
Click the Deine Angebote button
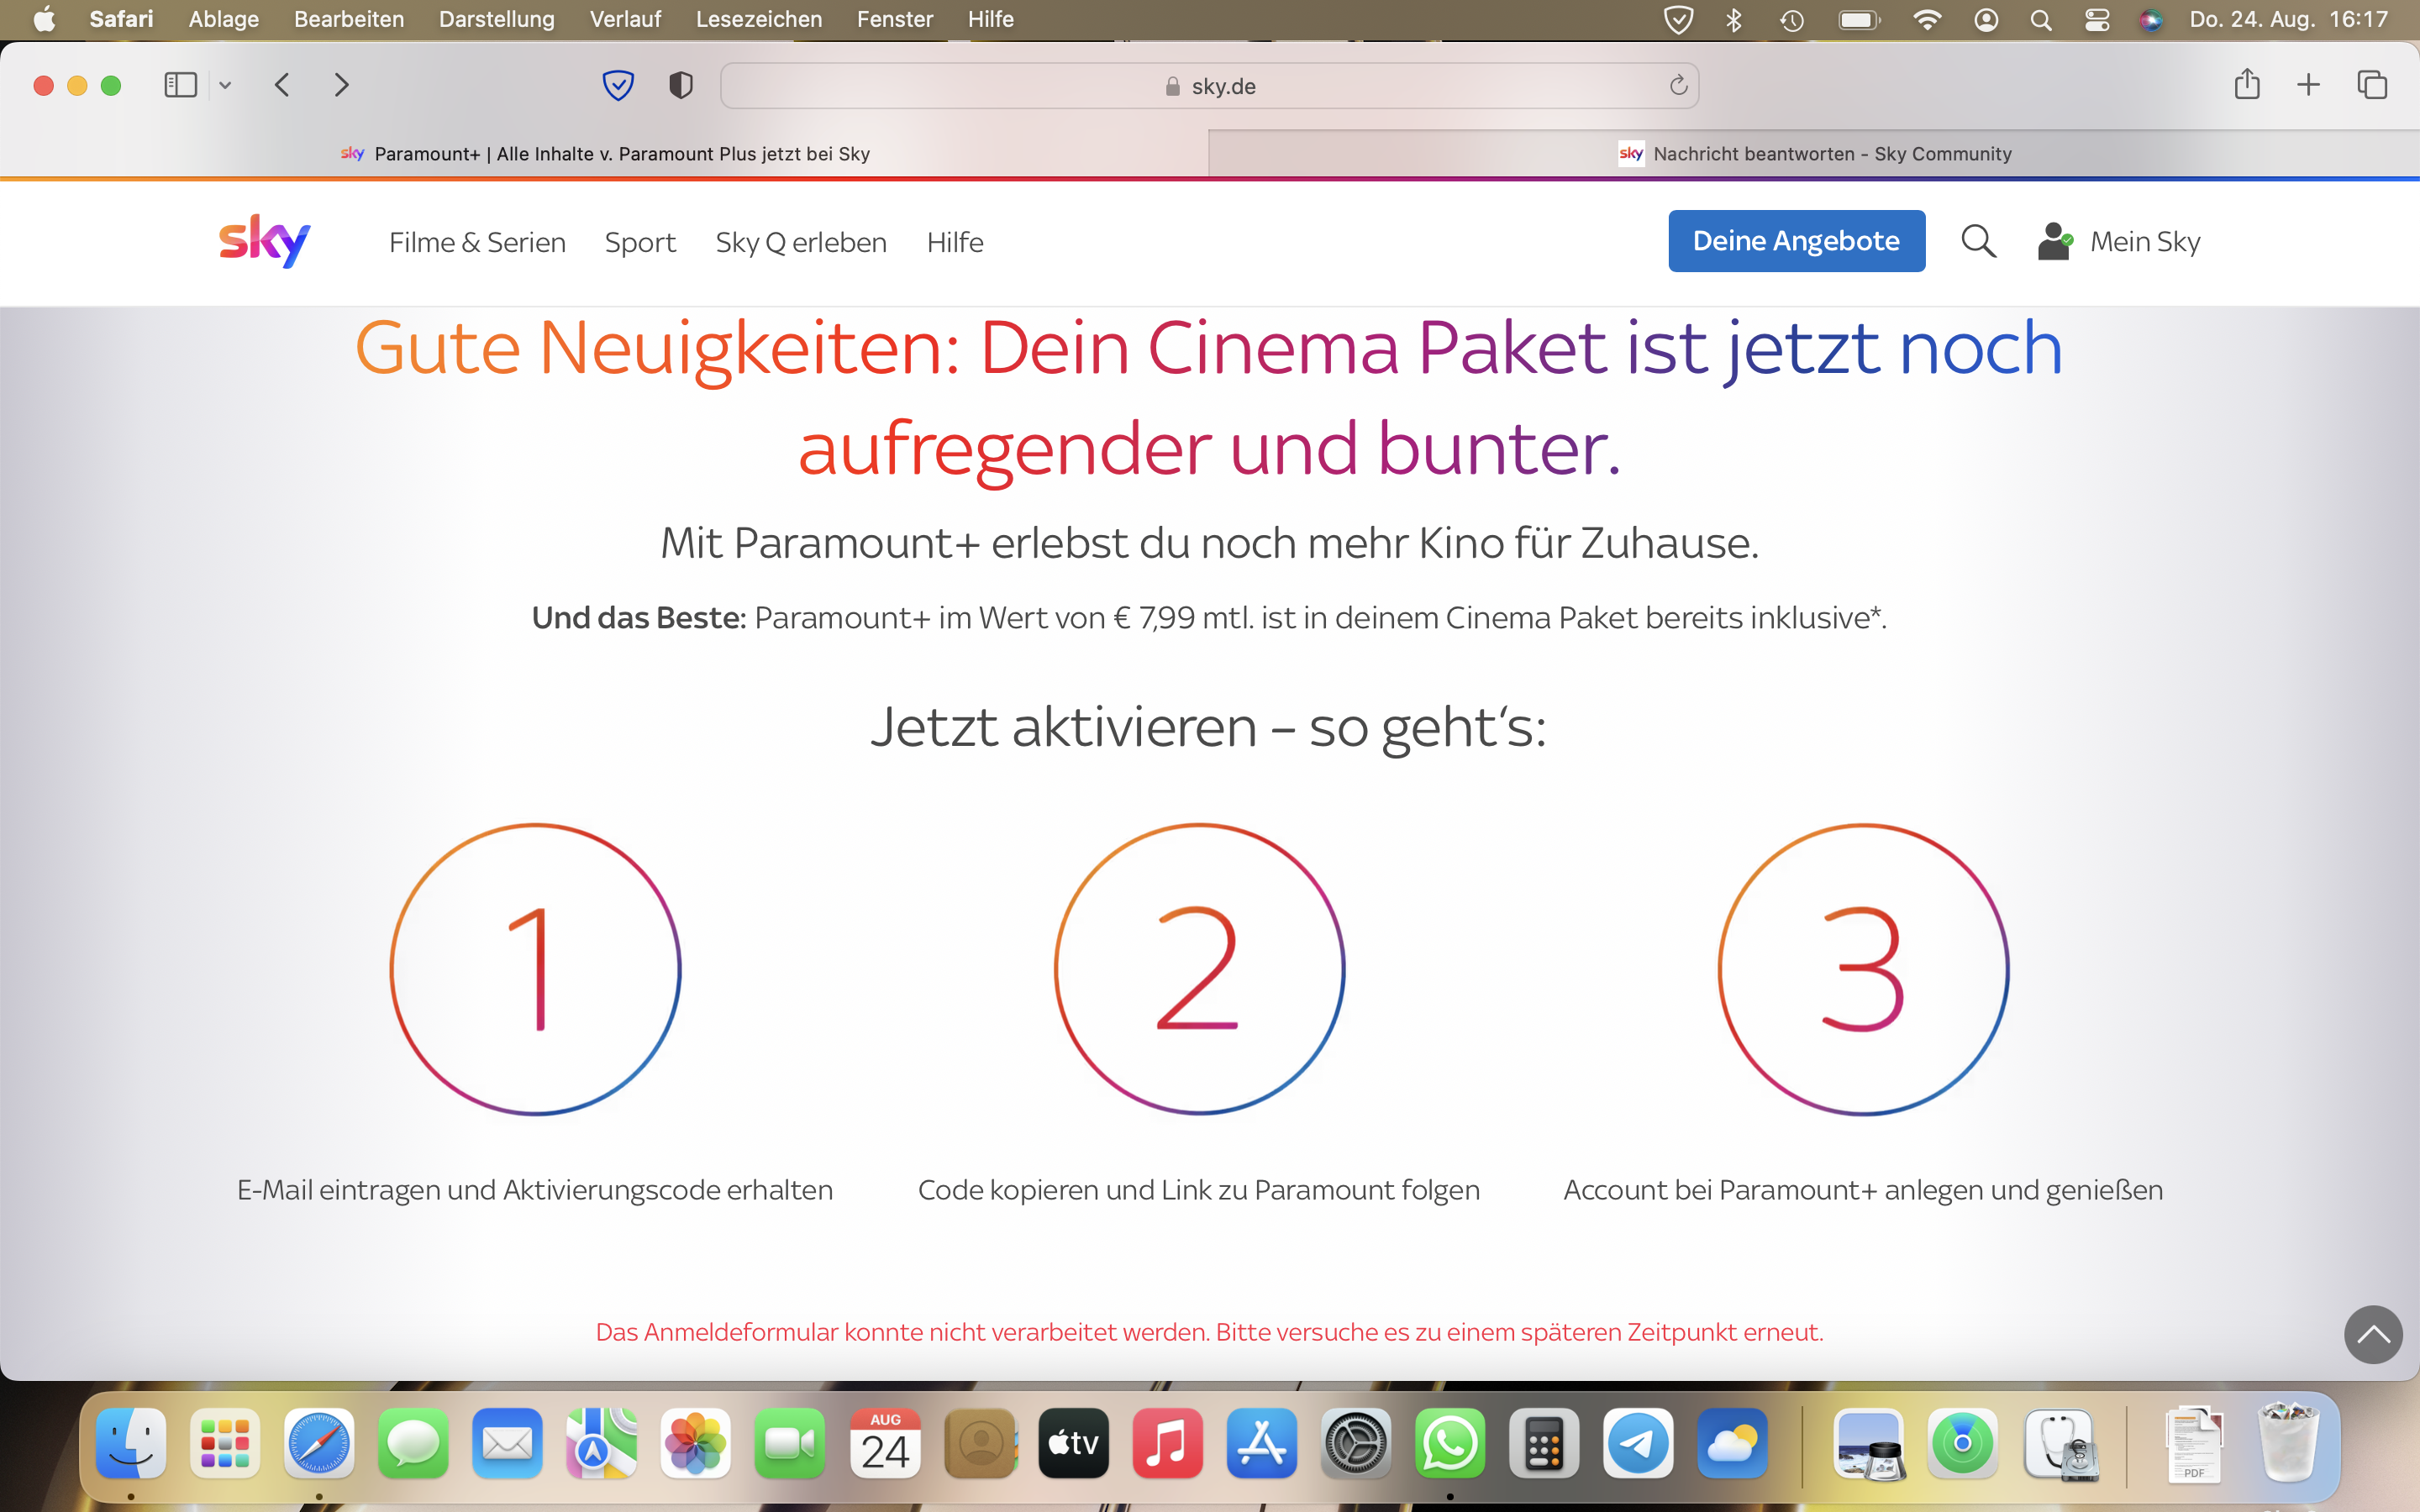[1796, 241]
